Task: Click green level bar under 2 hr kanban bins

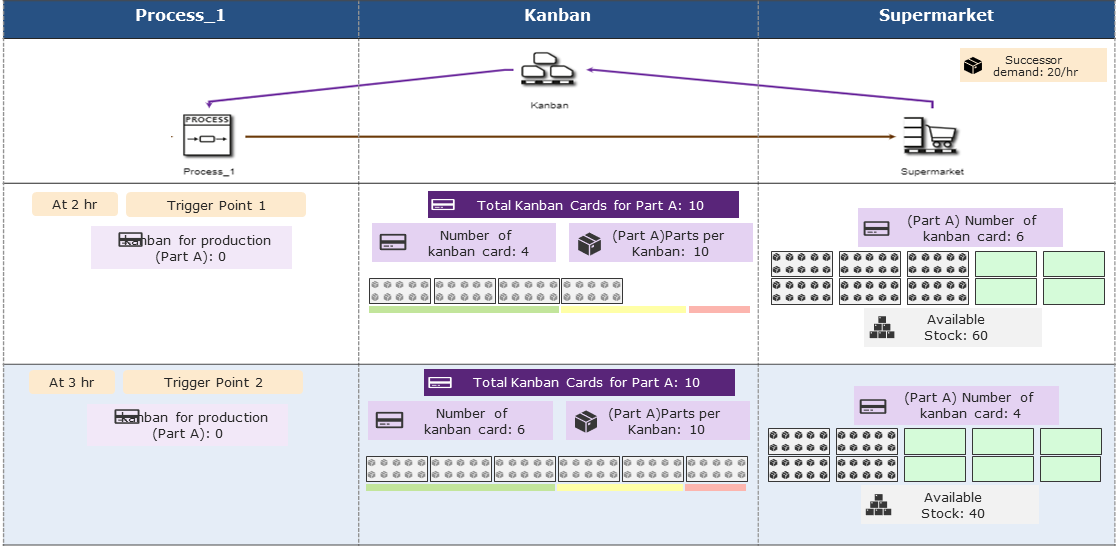Action: pos(463,310)
